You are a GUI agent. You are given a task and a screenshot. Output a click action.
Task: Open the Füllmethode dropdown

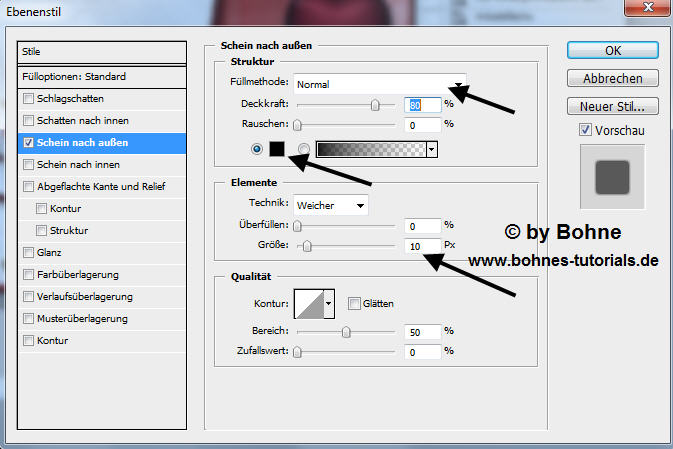[x=379, y=84]
